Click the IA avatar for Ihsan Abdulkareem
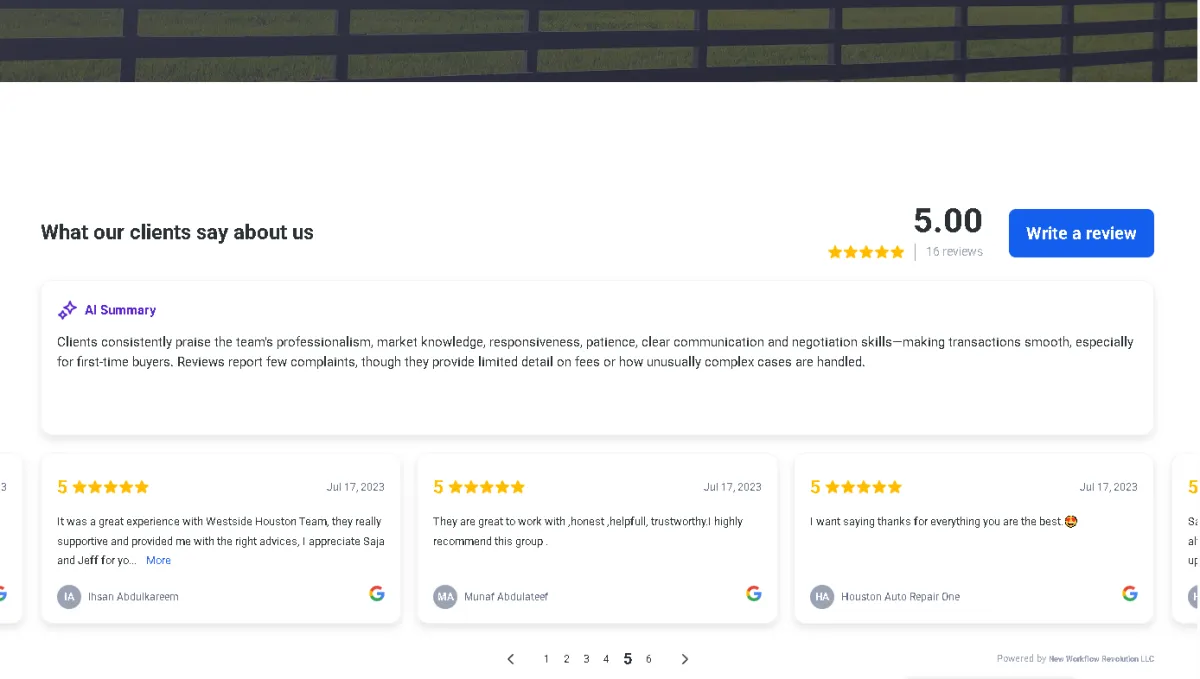The height and width of the screenshot is (679, 1200). [x=69, y=597]
